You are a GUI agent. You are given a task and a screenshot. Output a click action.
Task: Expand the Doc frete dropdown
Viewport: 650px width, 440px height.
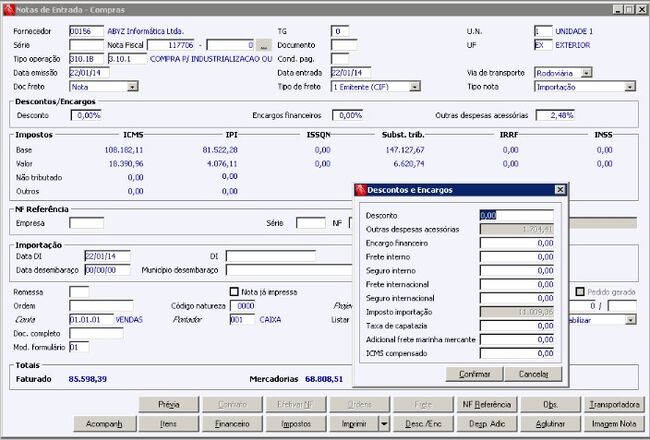click(133, 87)
